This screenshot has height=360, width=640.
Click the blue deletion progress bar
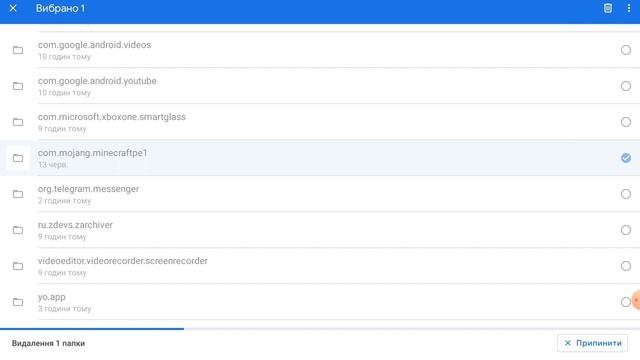(x=92, y=329)
